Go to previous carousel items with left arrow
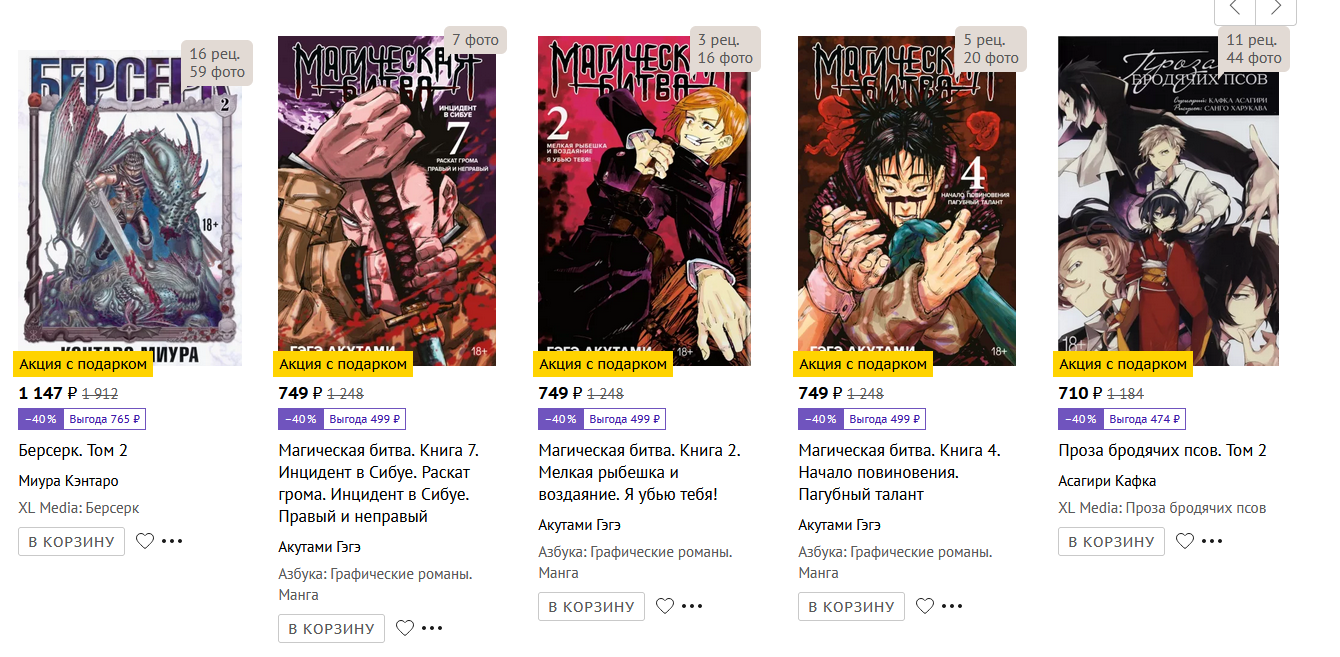The image size is (1340, 657). point(1235,8)
